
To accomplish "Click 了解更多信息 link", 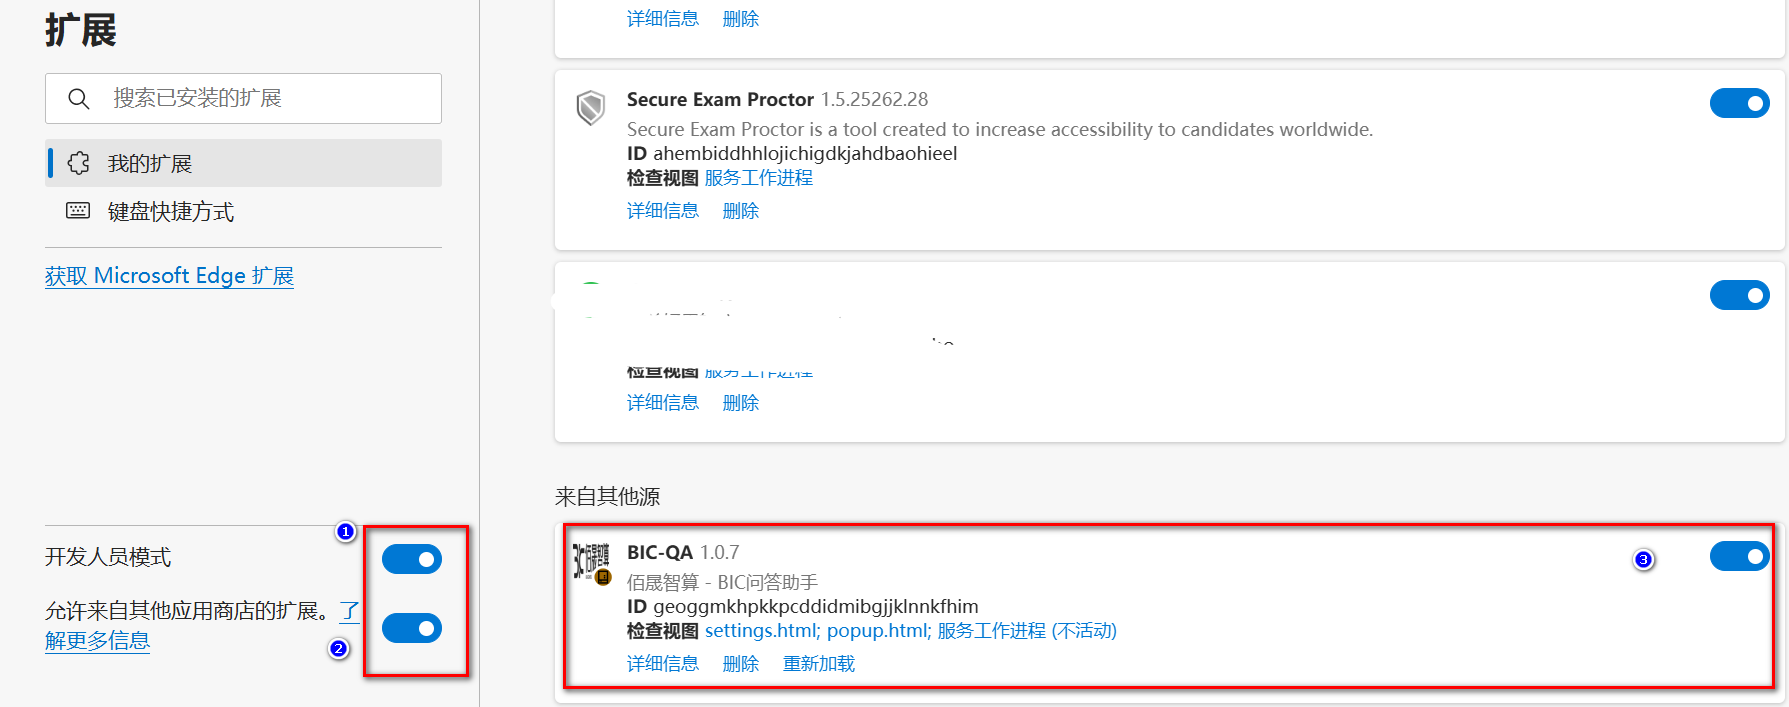I will pos(98,641).
